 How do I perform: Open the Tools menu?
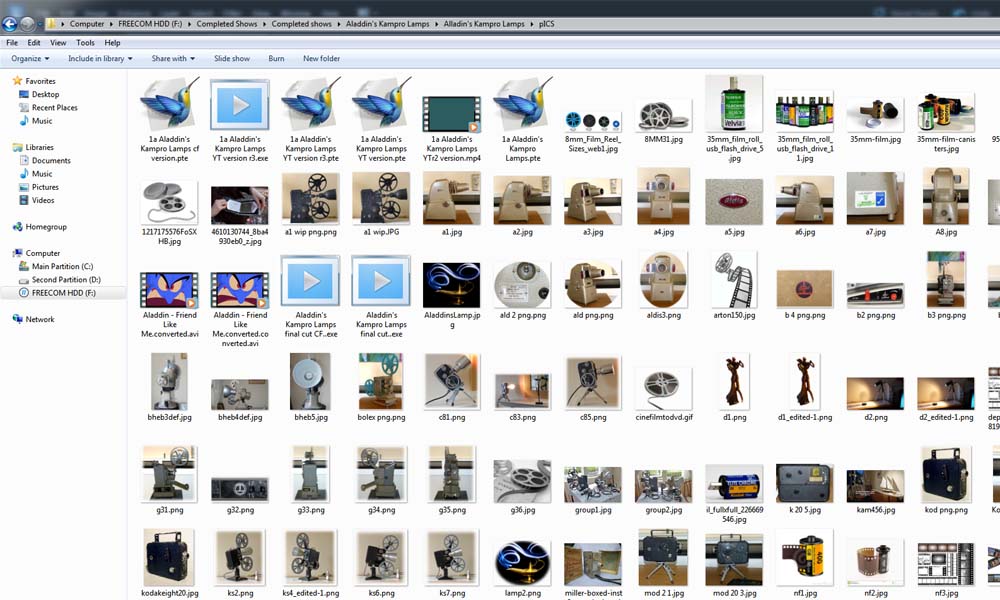(86, 43)
